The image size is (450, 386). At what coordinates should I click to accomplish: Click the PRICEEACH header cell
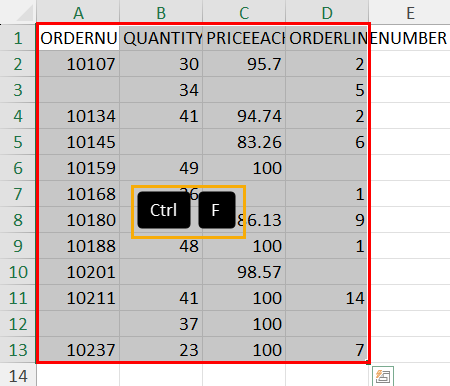tap(244, 38)
